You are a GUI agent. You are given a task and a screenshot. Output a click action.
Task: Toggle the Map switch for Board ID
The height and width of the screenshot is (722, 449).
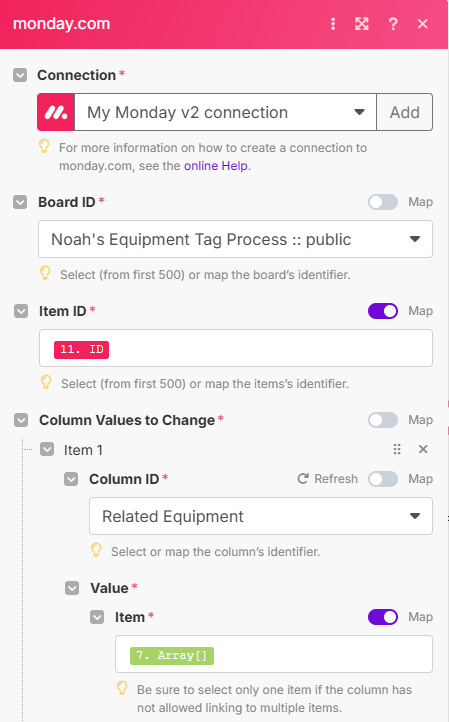coord(383,202)
